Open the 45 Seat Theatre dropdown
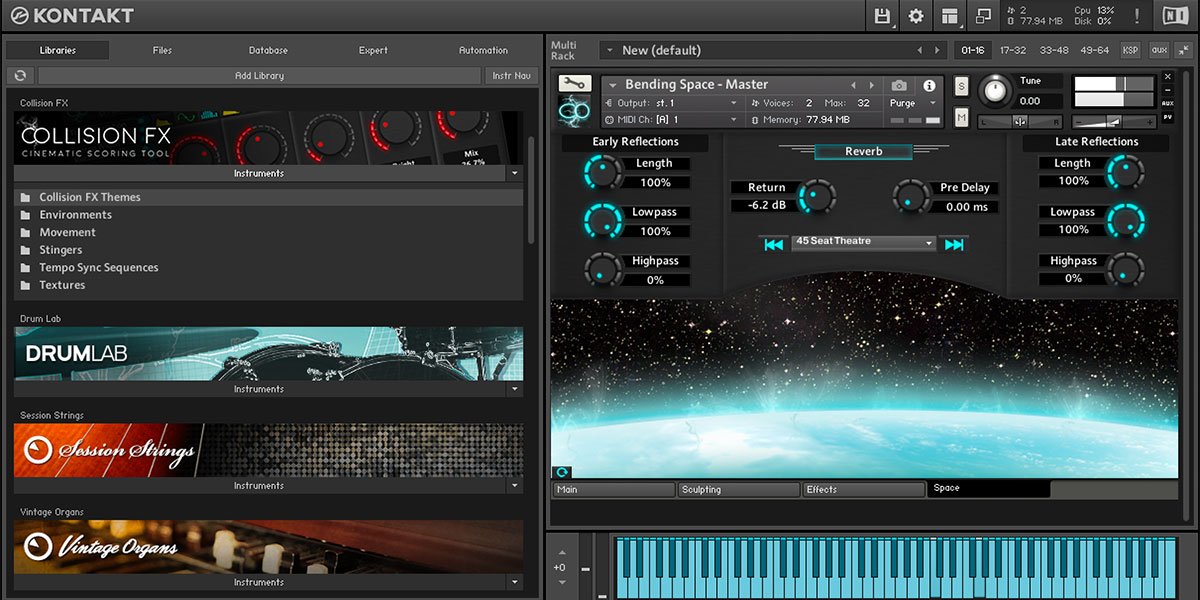This screenshot has height=600, width=1200. tap(863, 242)
